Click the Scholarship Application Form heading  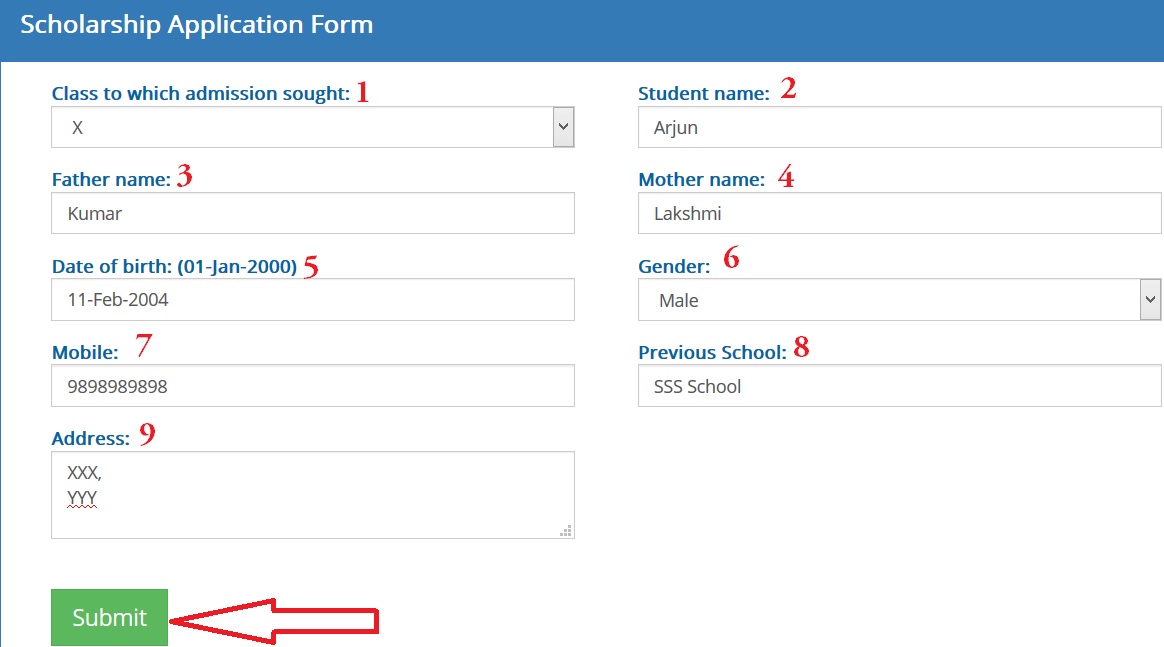197,25
